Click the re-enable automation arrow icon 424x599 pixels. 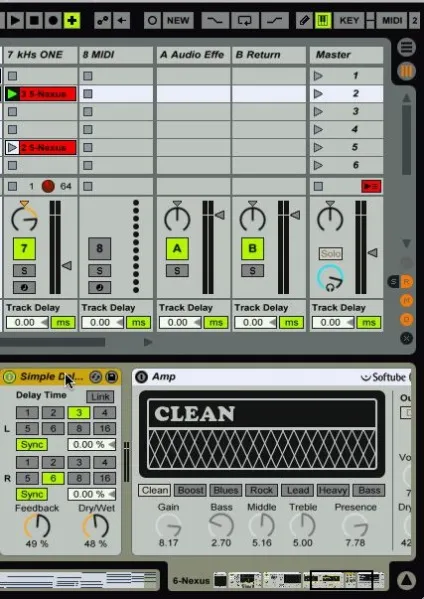(121, 20)
